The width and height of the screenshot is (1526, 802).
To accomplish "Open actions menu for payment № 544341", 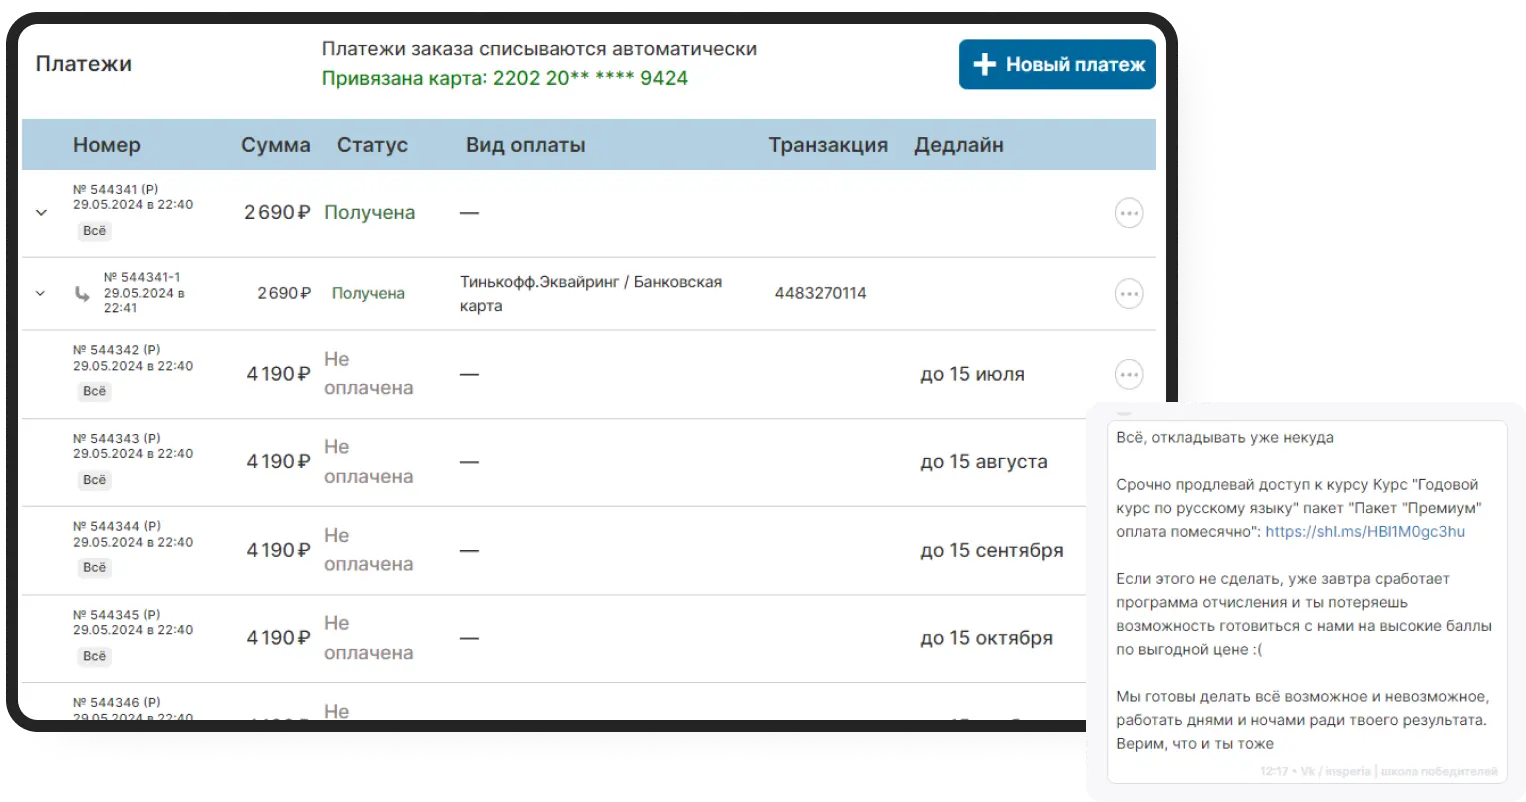I will click(1128, 212).
